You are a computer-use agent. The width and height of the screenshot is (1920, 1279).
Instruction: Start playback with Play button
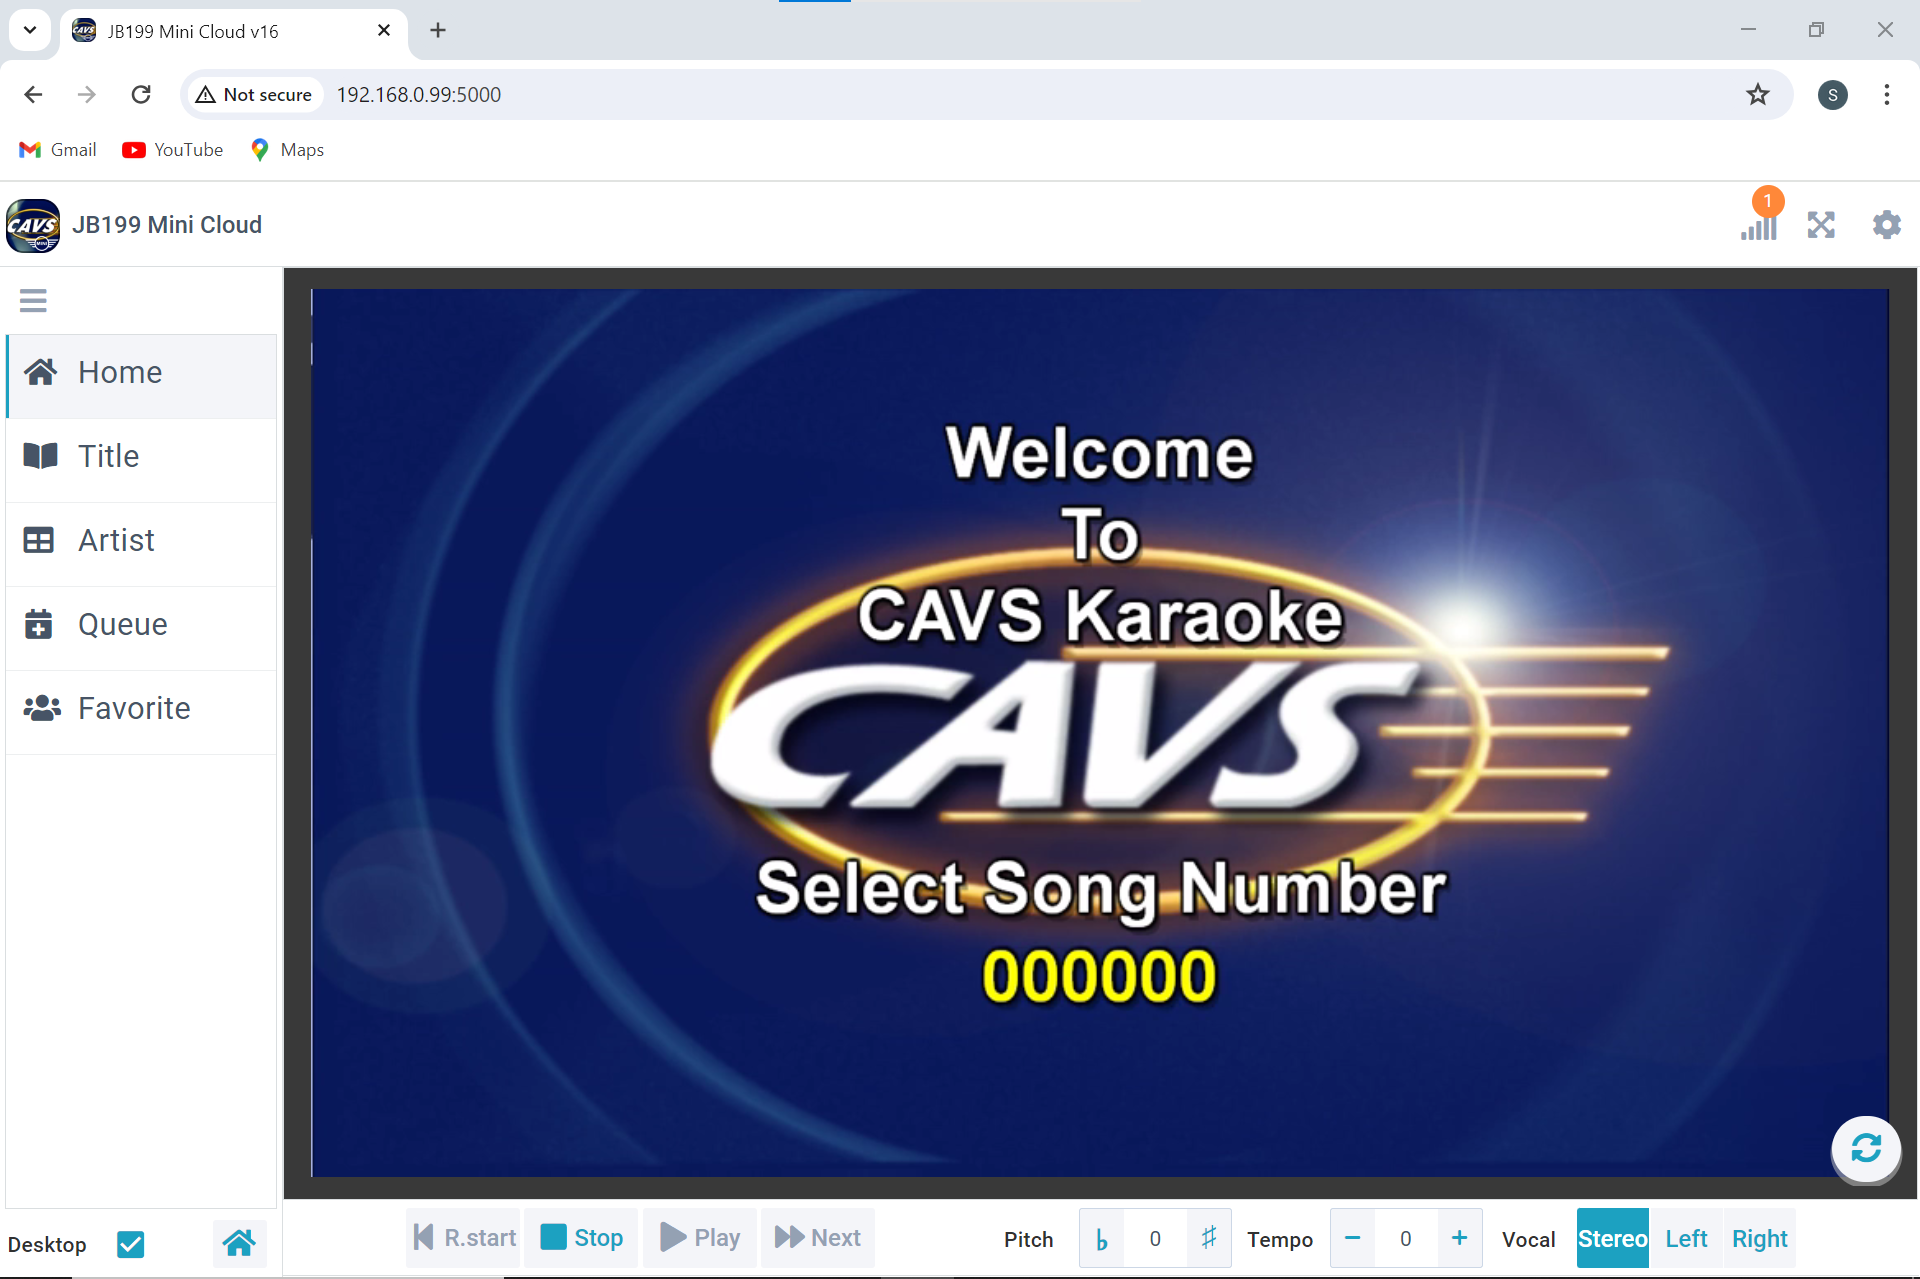coord(700,1238)
